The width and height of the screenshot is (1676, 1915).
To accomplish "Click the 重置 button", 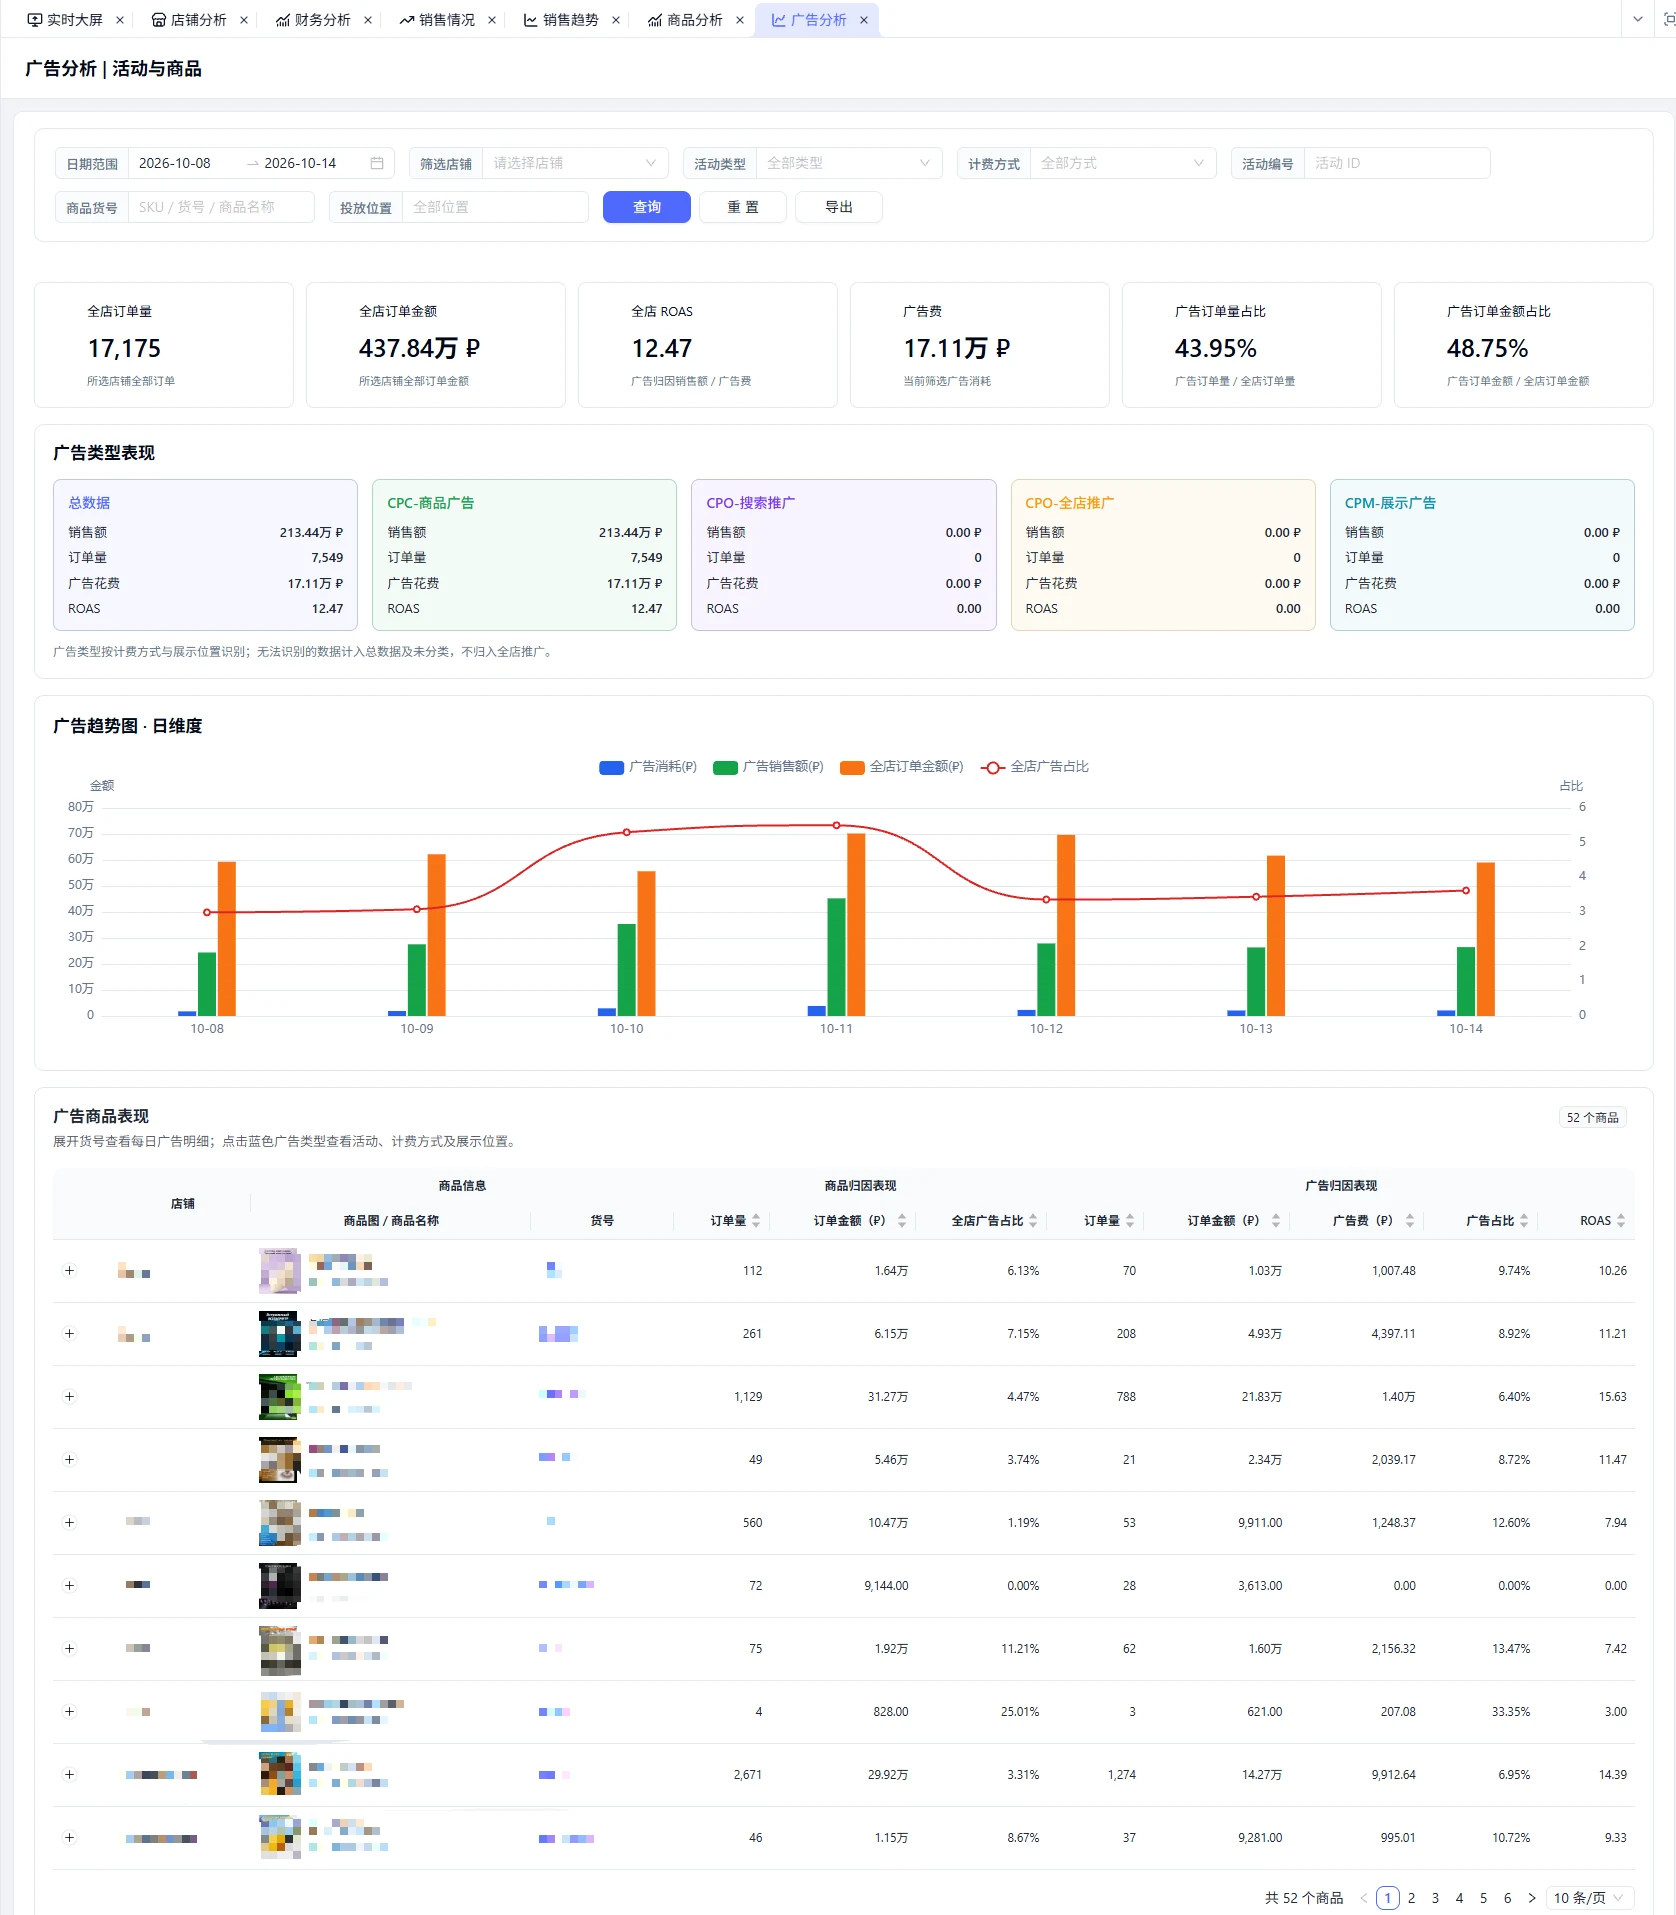I will click(743, 207).
